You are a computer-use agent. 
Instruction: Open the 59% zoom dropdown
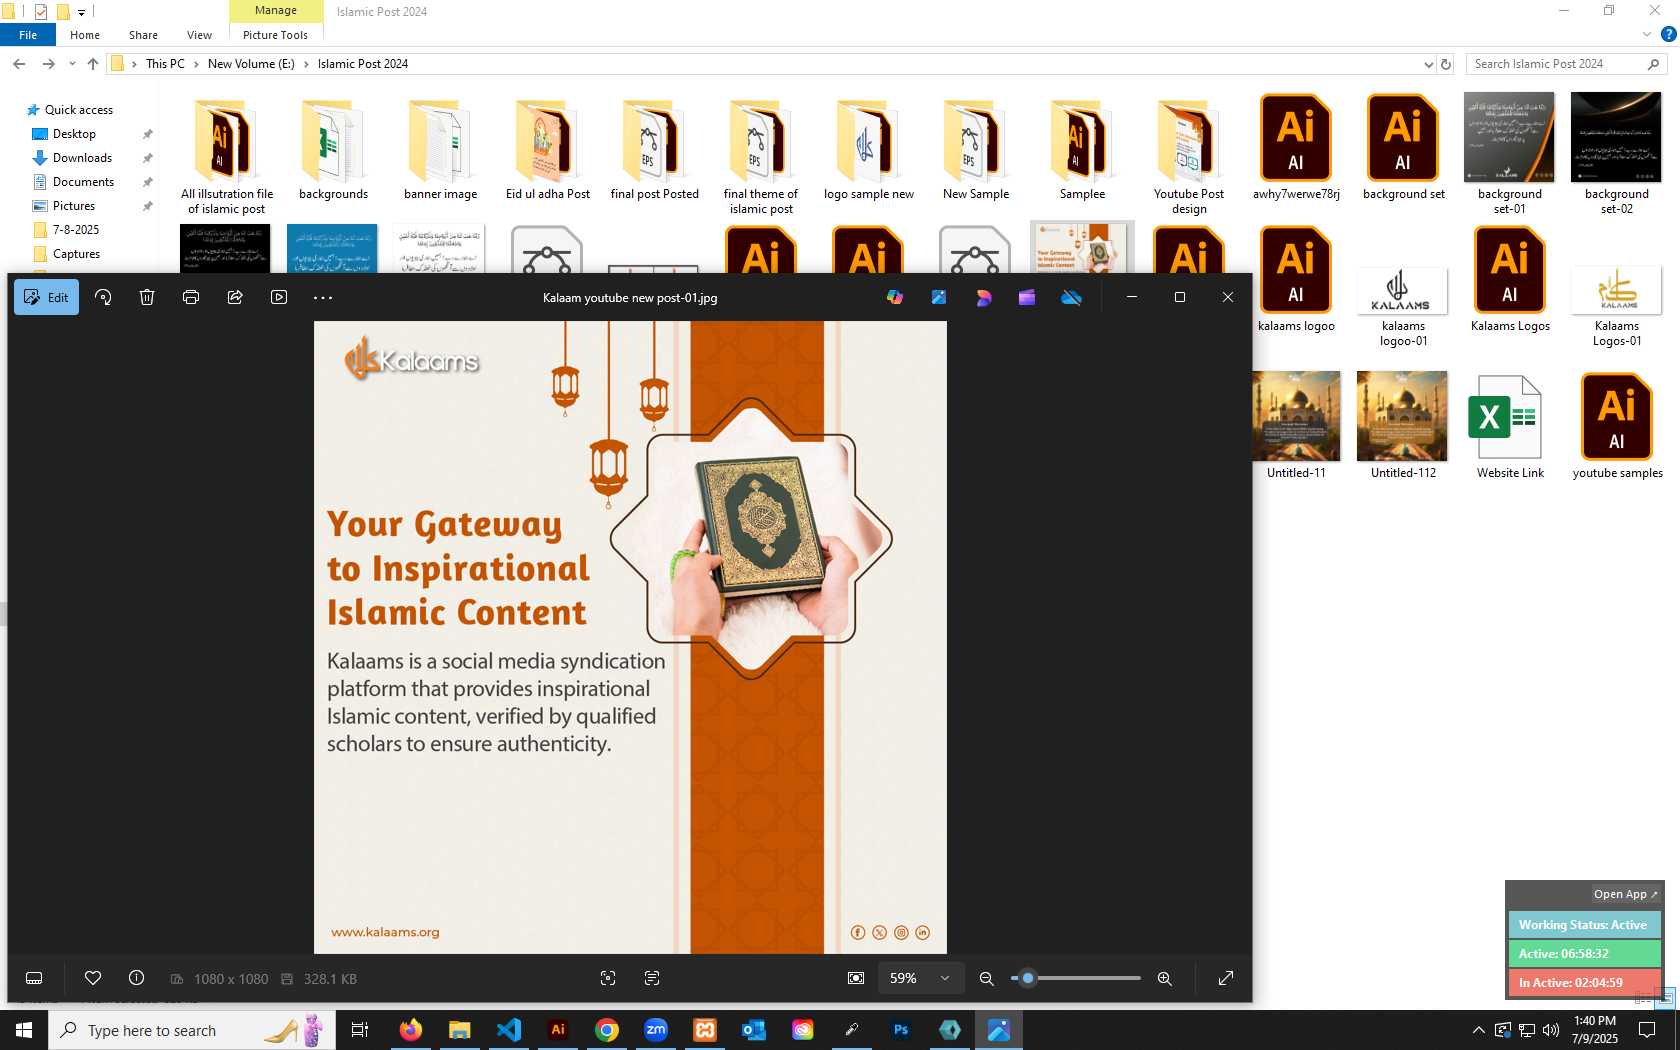920,978
